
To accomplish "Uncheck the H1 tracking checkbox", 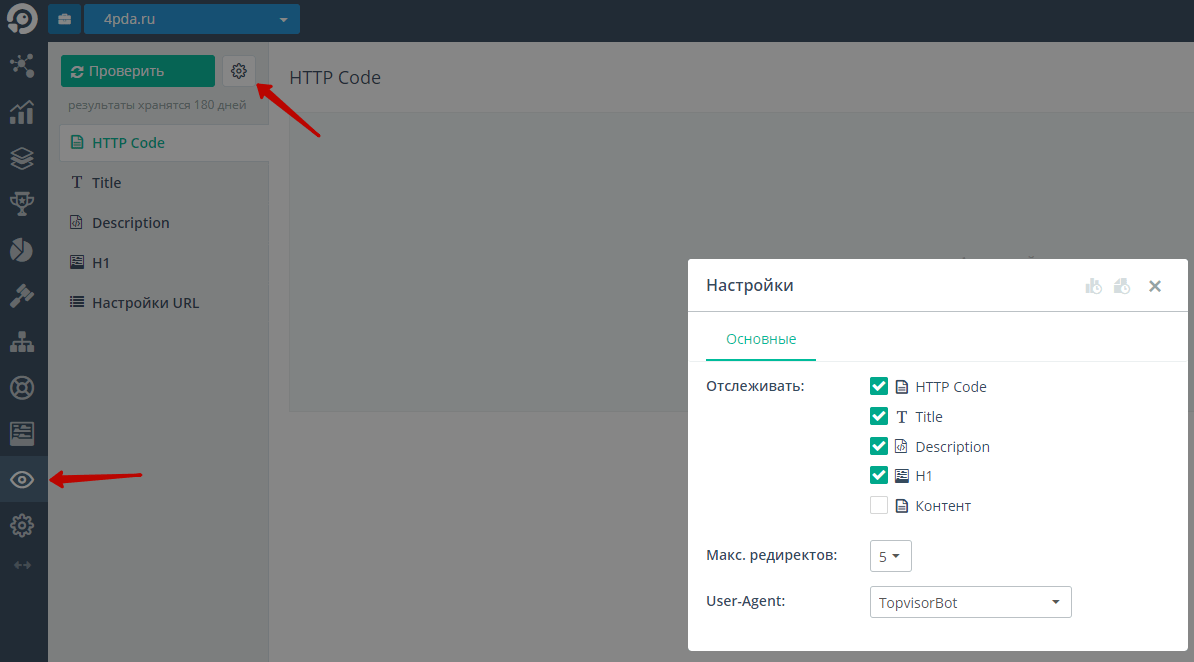I will point(879,475).
